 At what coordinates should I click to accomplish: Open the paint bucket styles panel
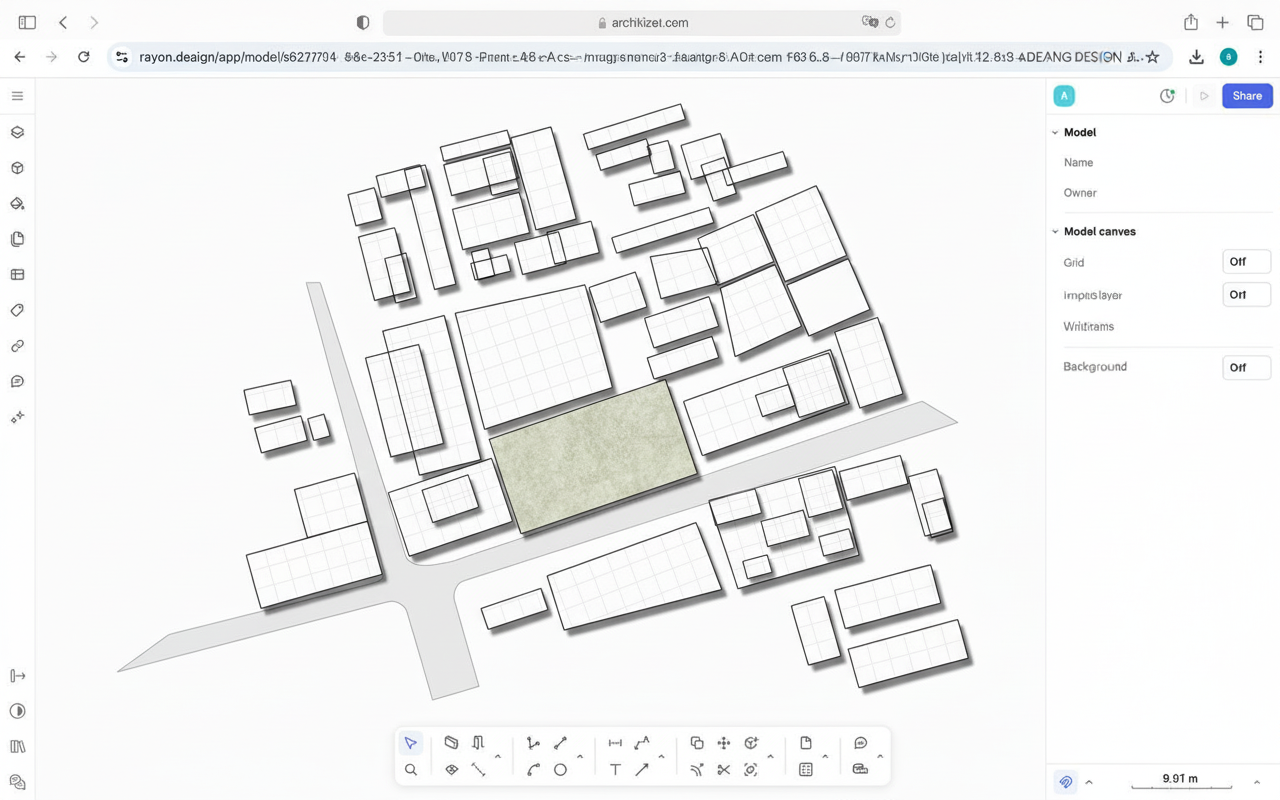coord(17,204)
